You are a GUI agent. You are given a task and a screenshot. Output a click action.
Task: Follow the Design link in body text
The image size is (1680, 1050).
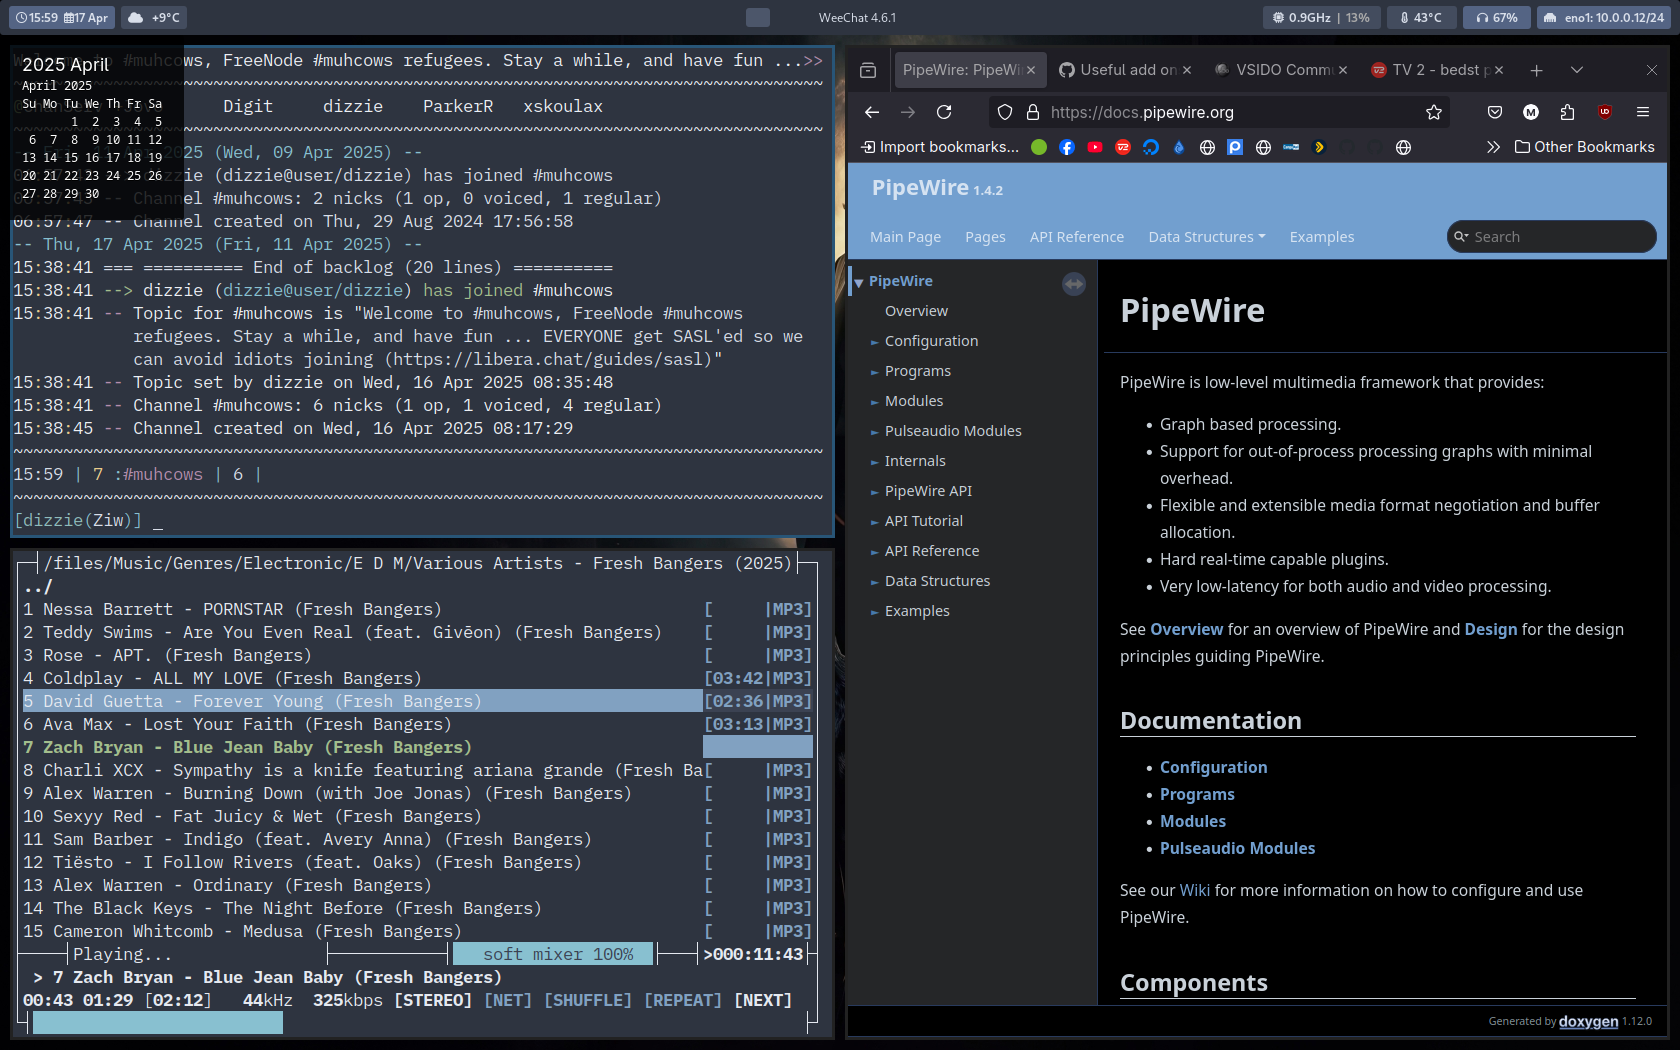(x=1490, y=630)
